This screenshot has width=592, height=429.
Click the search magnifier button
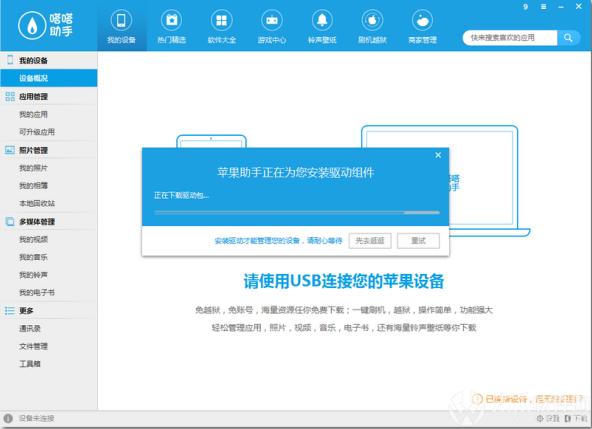(568, 38)
